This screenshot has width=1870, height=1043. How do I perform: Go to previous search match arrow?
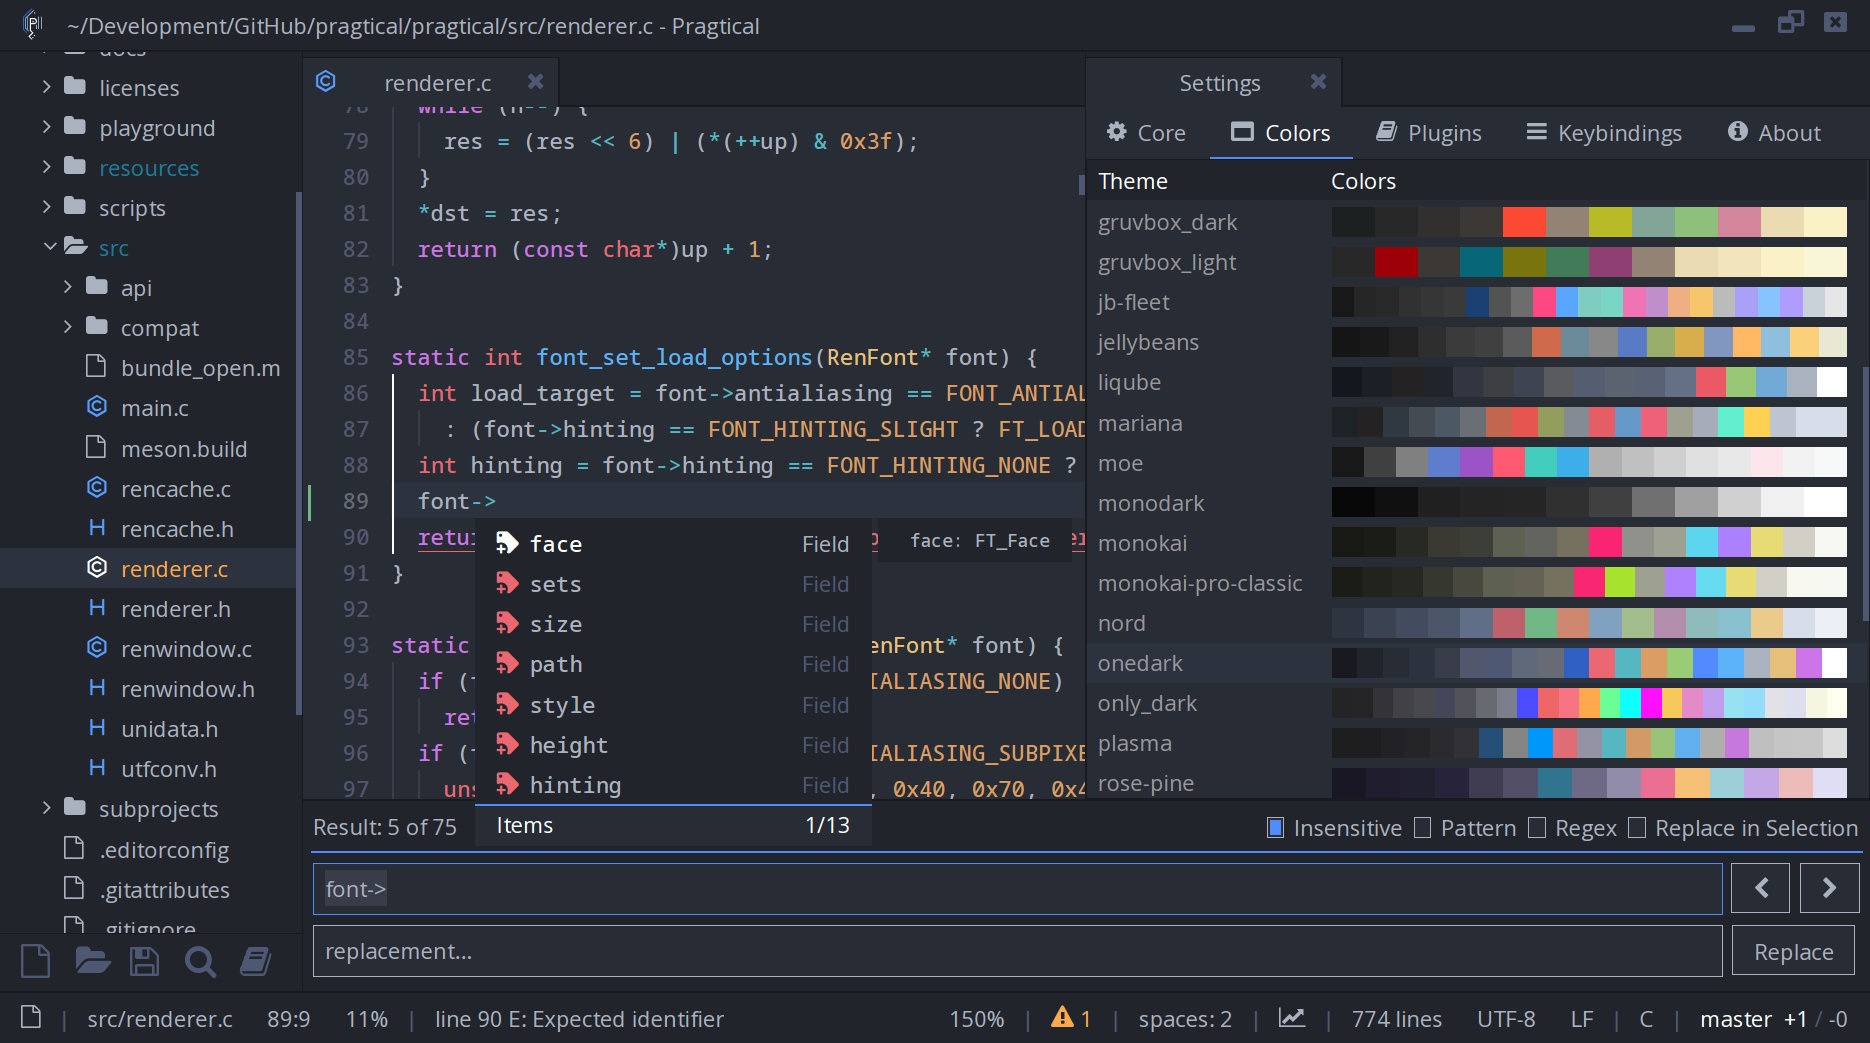(1761, 888)
